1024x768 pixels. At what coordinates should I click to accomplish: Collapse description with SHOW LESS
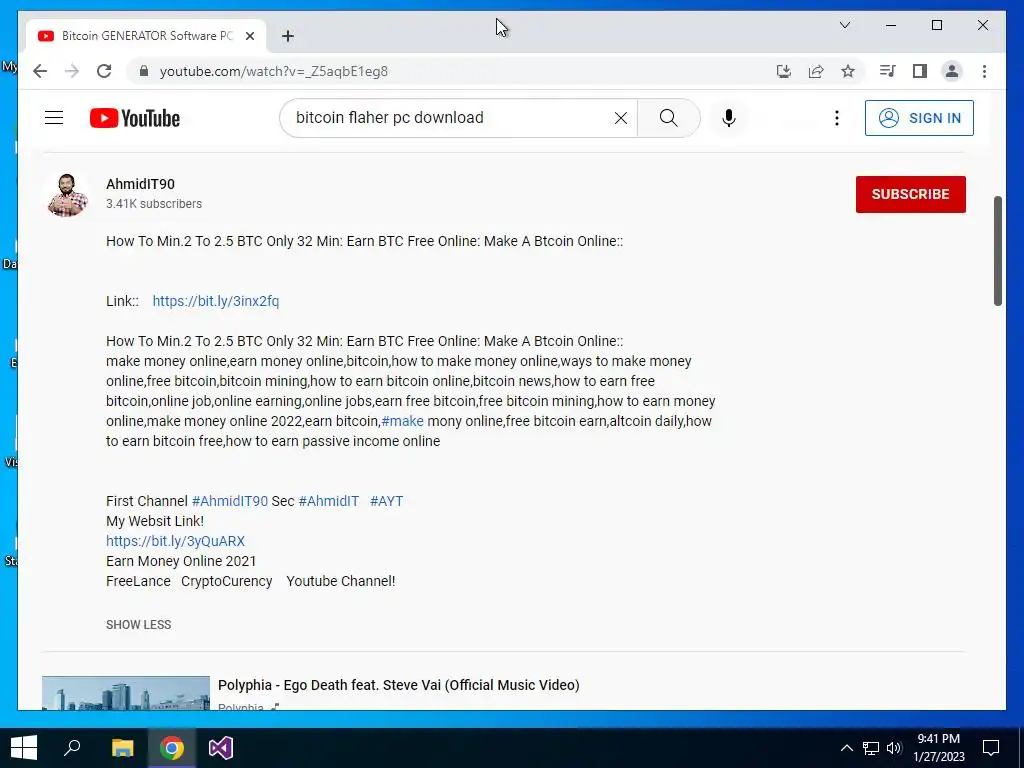click(138, 624)
